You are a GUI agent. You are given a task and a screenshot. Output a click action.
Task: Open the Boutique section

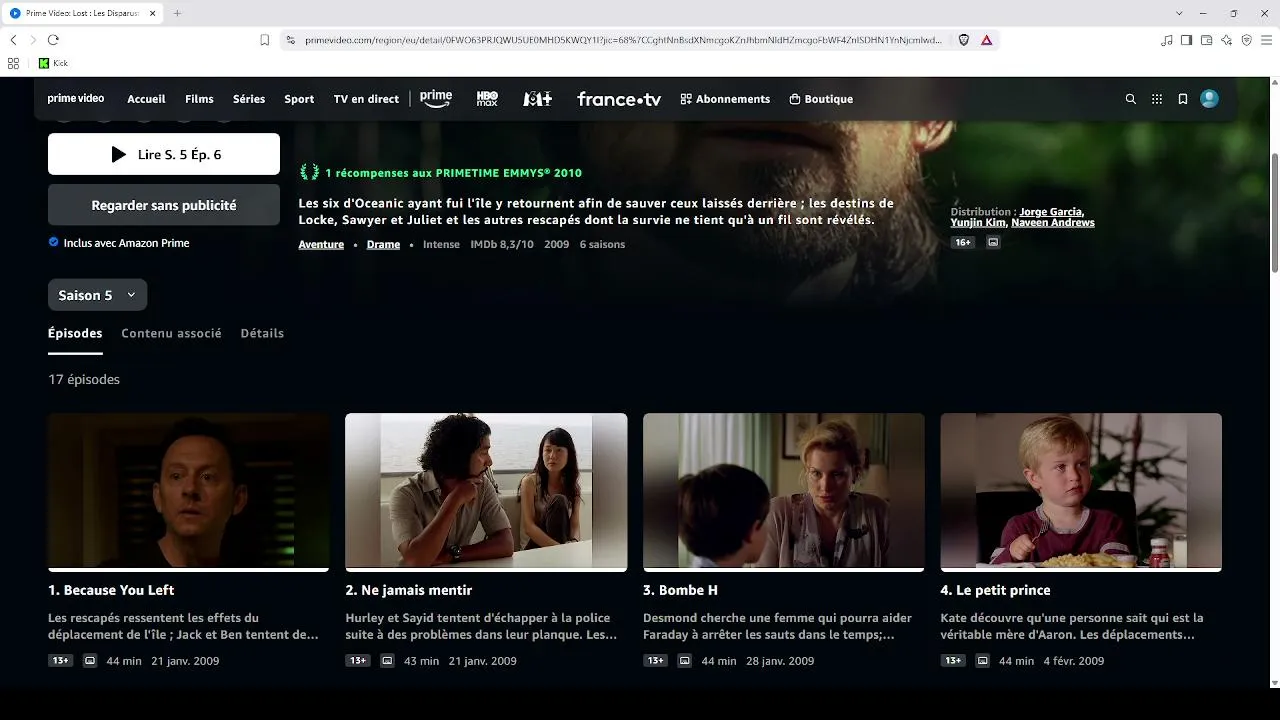[821, 99]
